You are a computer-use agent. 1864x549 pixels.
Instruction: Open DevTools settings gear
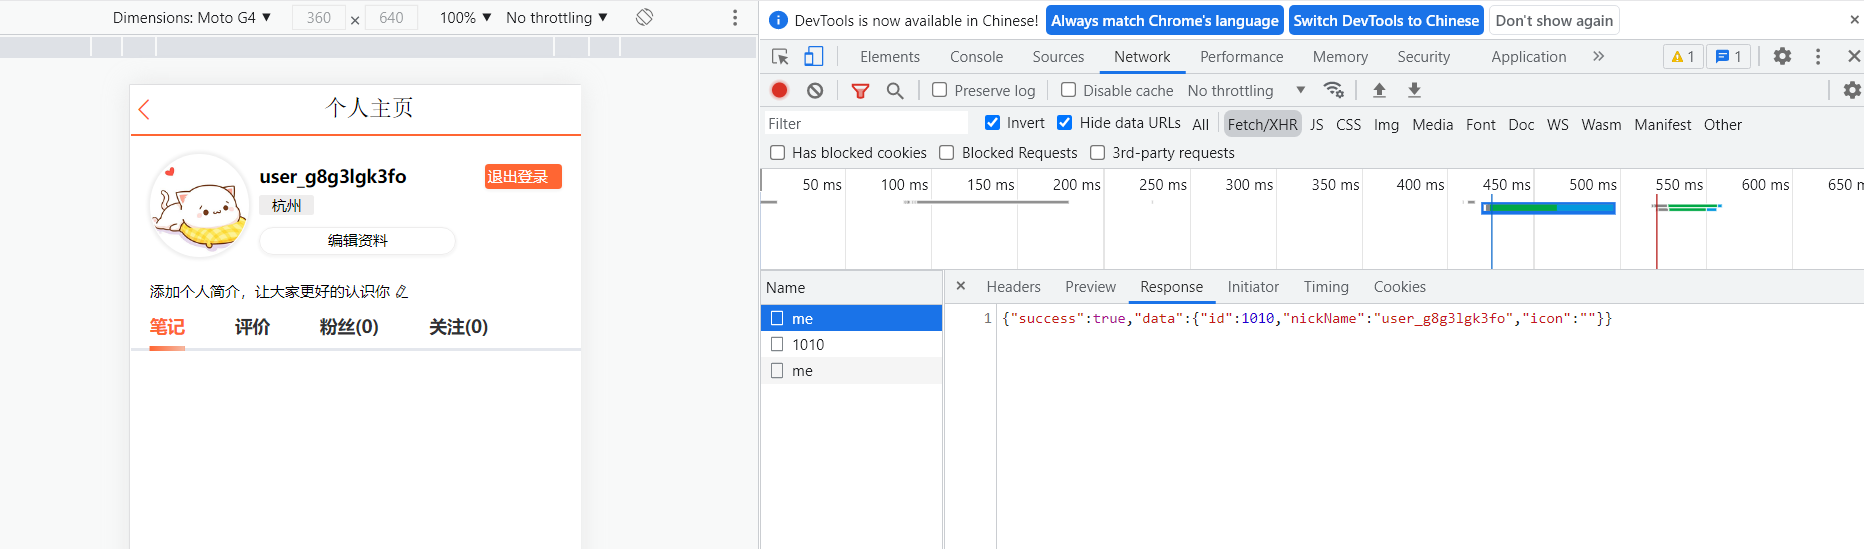[1782, 57]
